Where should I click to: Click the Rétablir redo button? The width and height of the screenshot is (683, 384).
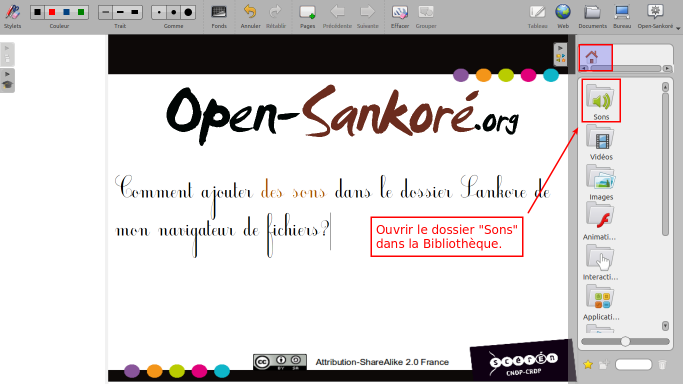[276, 17]
